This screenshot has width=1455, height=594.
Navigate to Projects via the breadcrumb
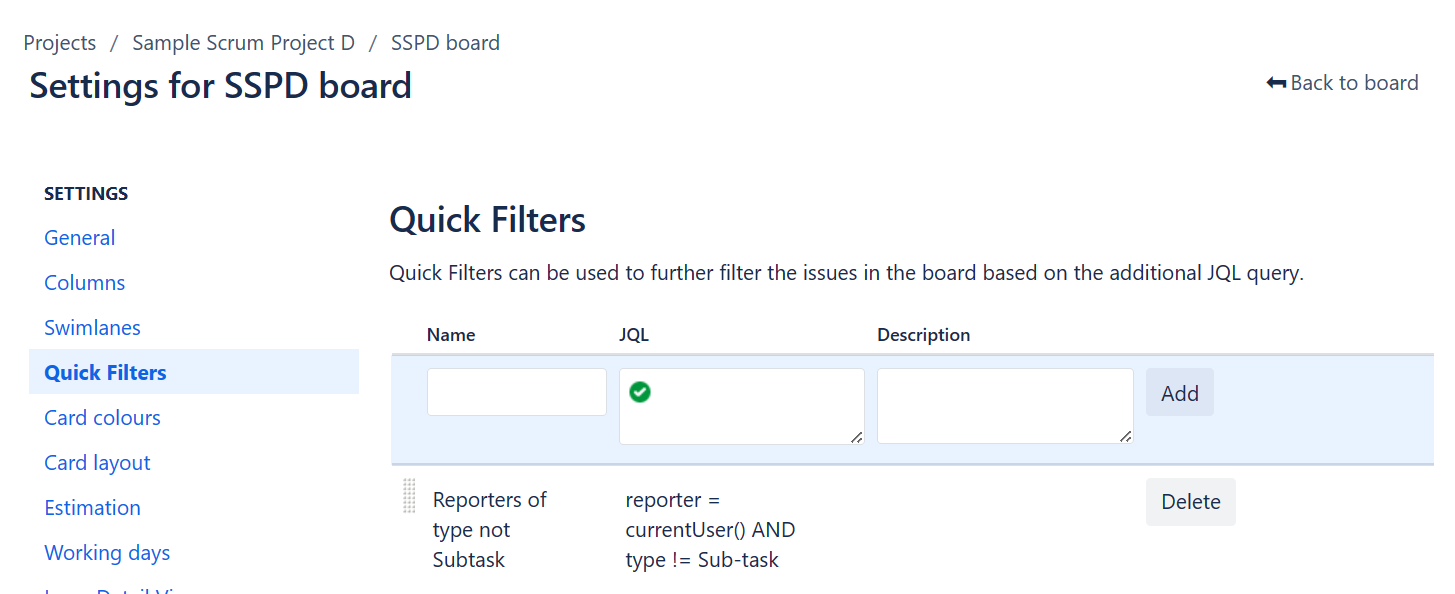coord(59,42)
